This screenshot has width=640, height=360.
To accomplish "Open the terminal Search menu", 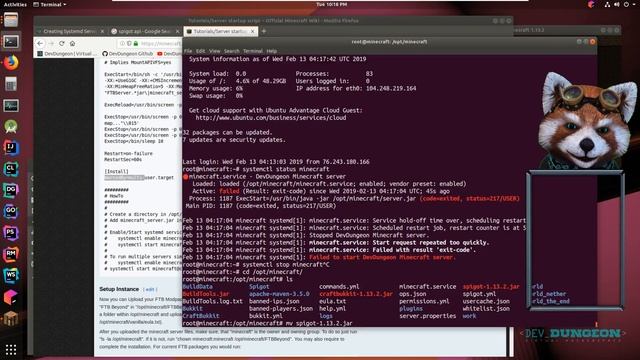I will [231, 51].
